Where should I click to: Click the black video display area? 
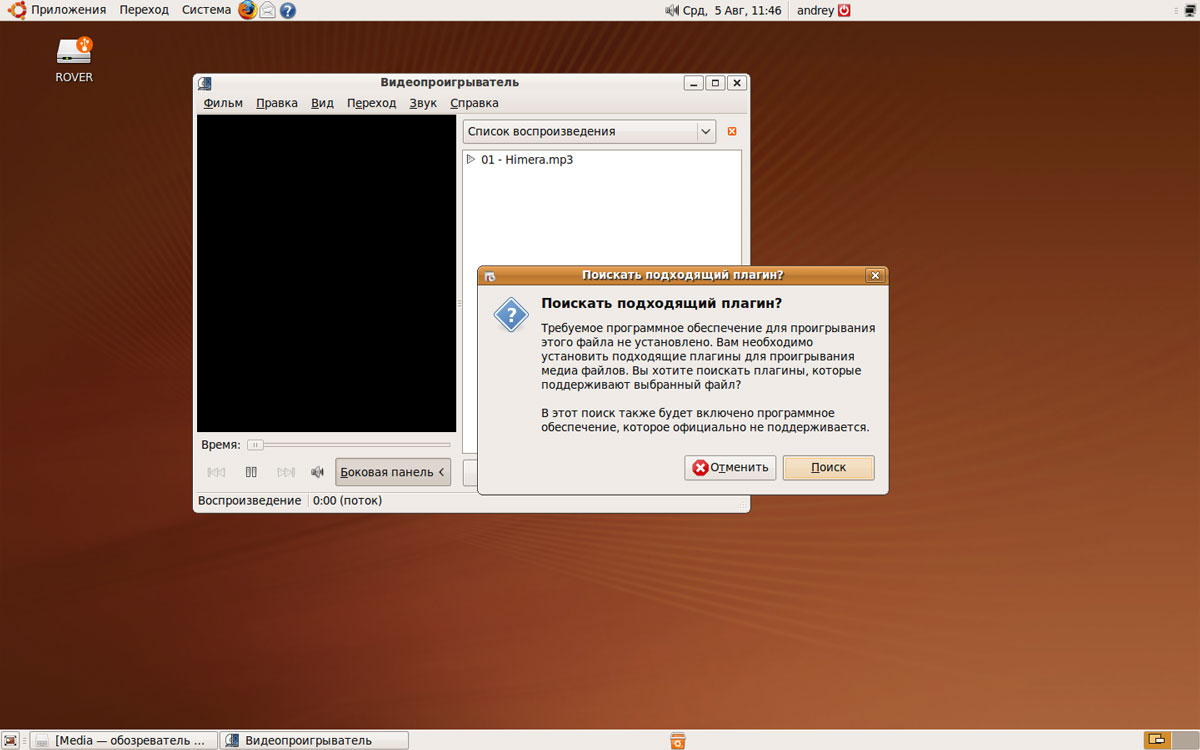click(x=326, y=273)
